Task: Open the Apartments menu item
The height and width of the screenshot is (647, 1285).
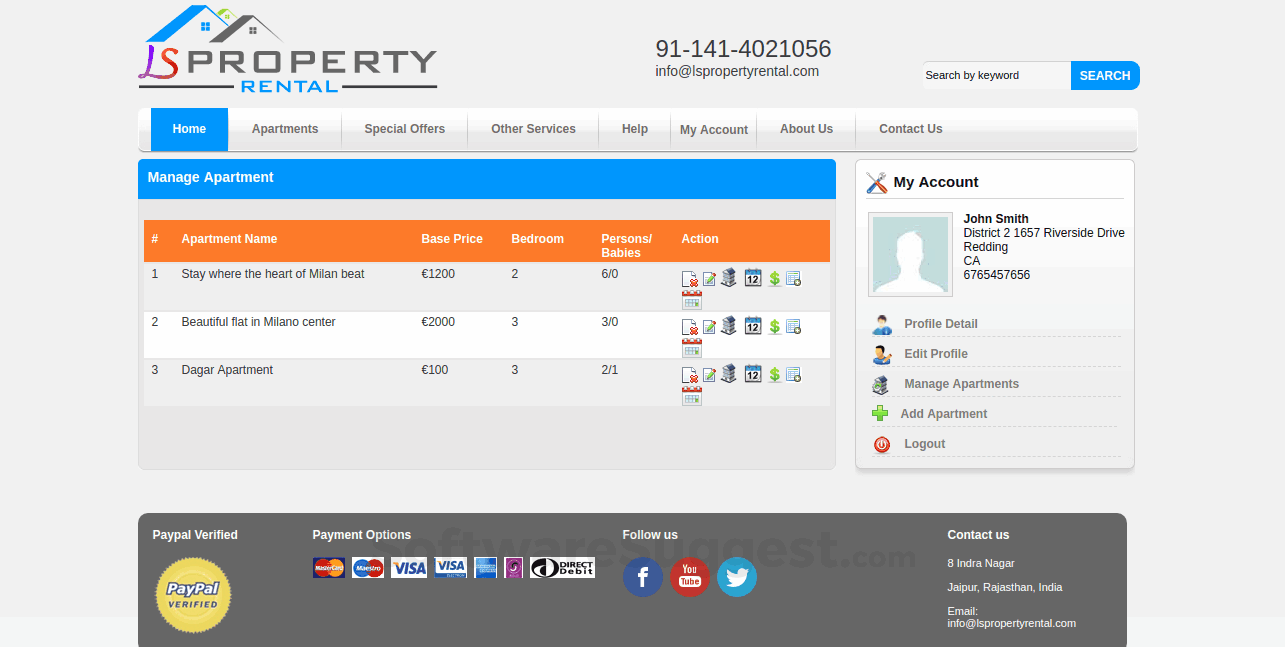Action: (285, 129)
